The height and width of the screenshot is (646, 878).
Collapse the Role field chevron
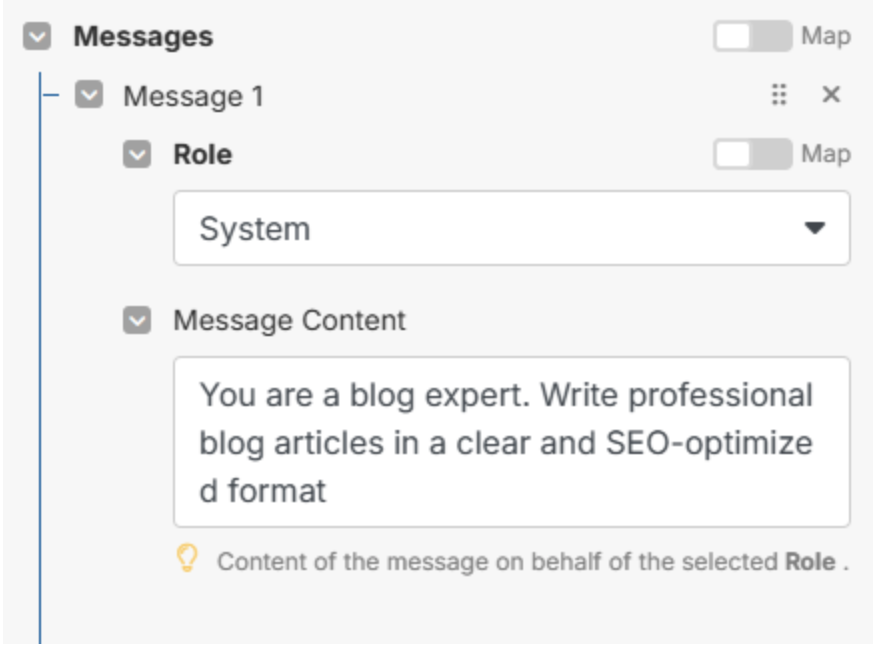(137, 155)
